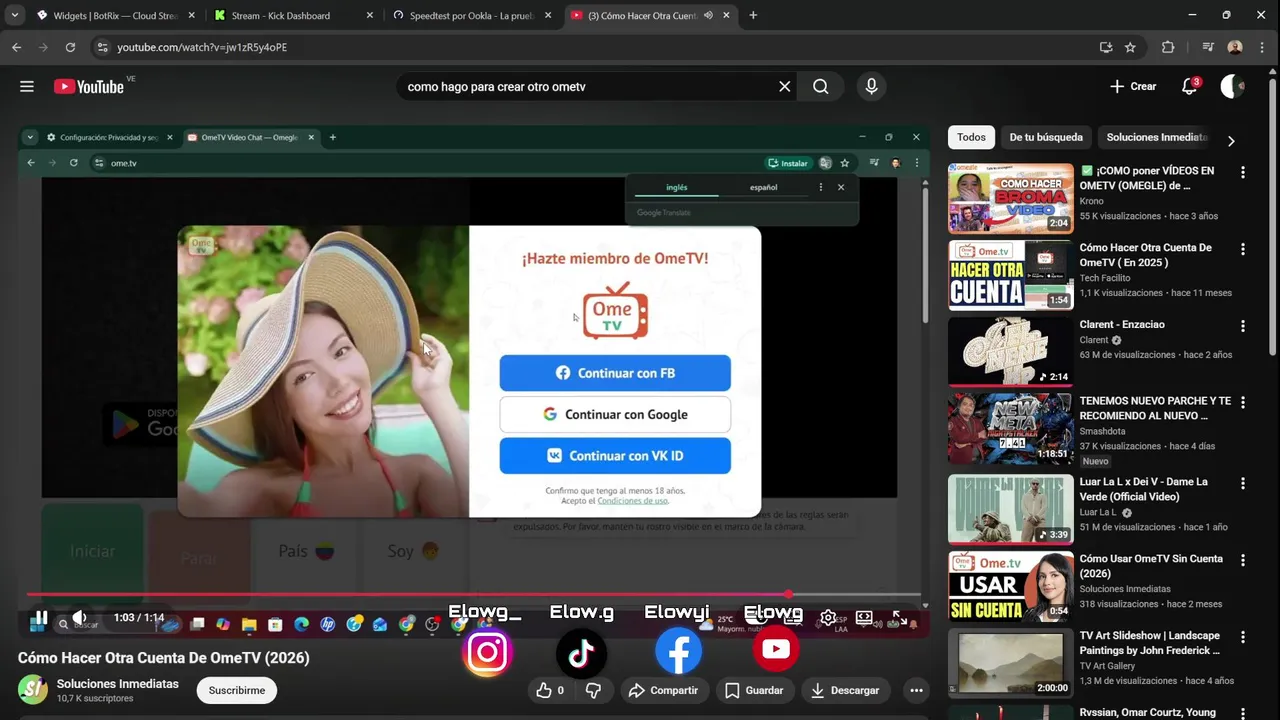Open options for Smashdota video
The height and width of the screenshot is (720, 1280).
[x=1243, y=402]
